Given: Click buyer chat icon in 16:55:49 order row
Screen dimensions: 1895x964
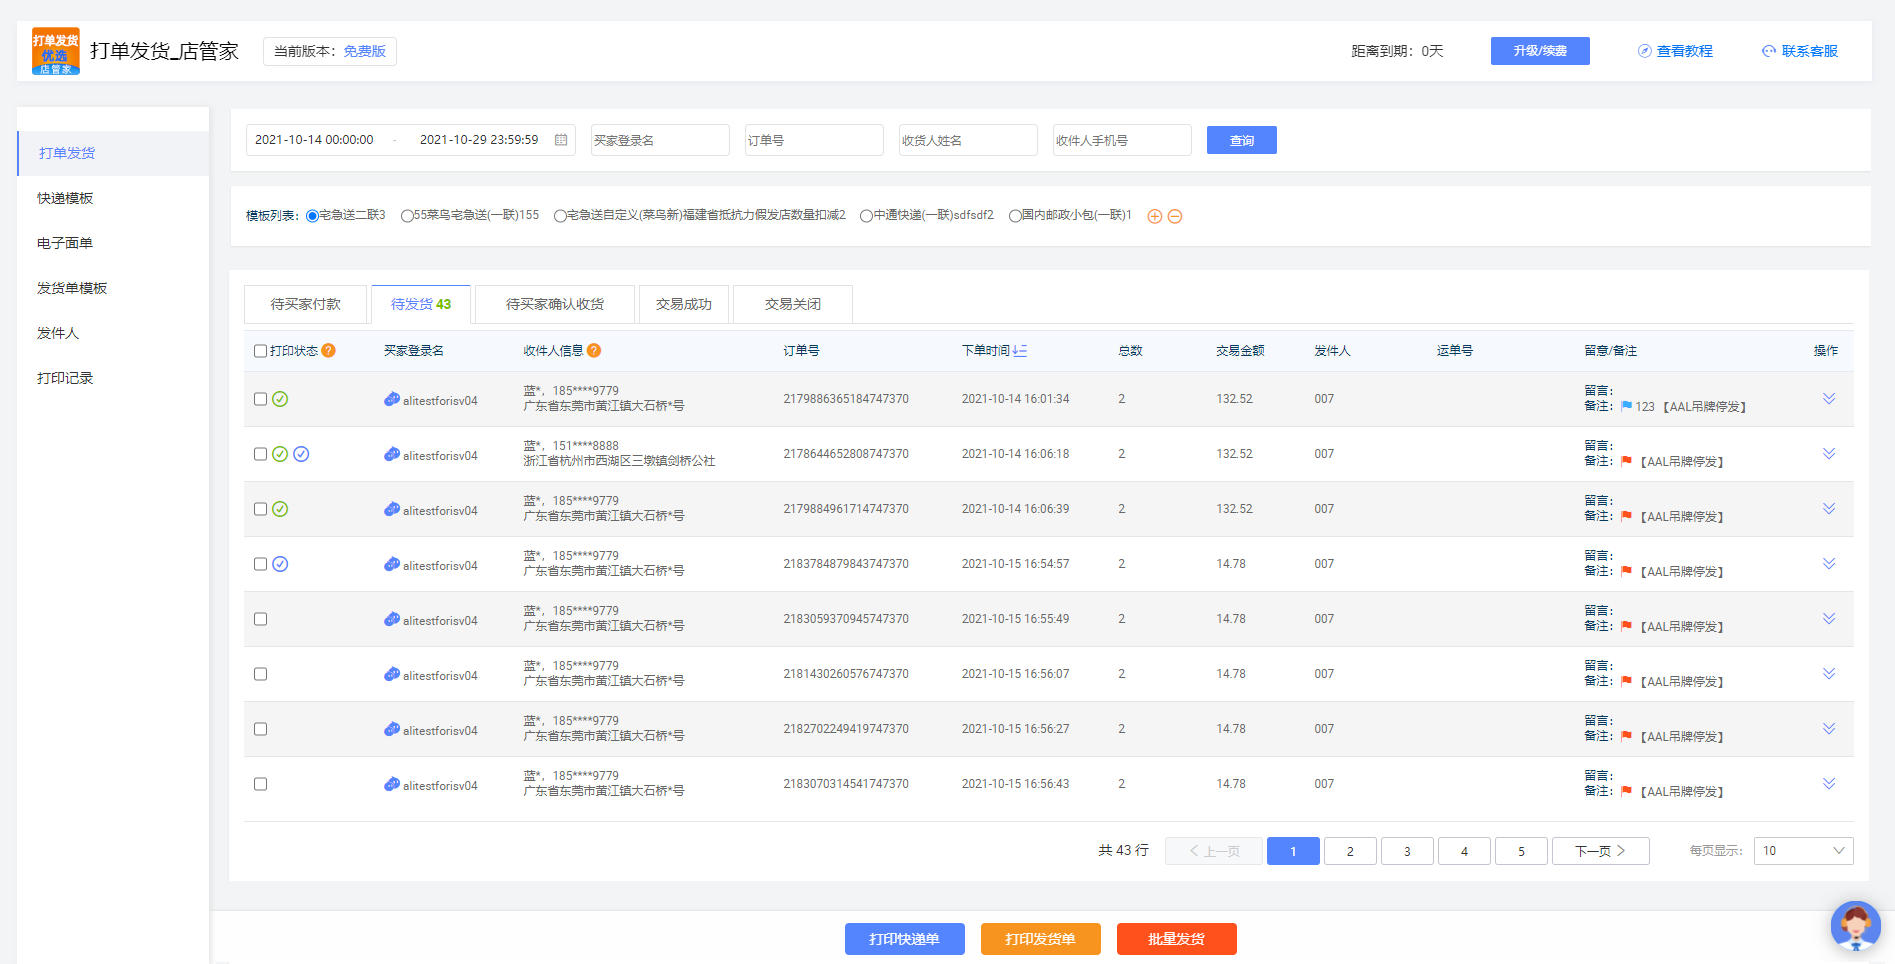Looking at the screenshot, I should (392, 619).
